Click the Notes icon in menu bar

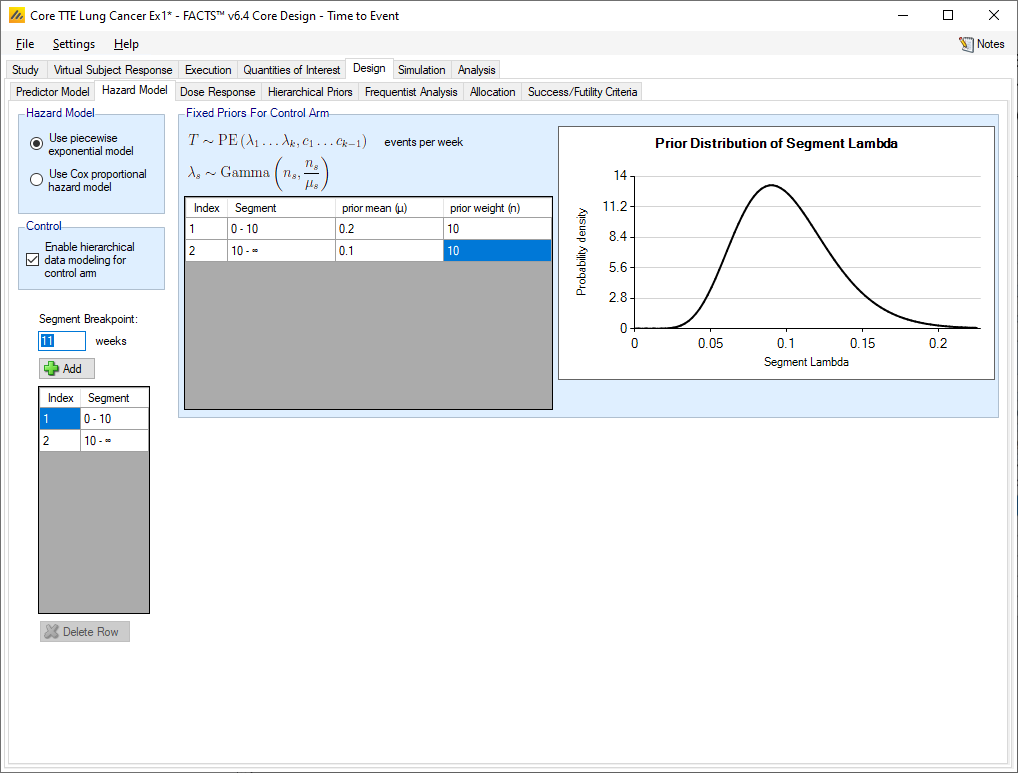(966, 44)
